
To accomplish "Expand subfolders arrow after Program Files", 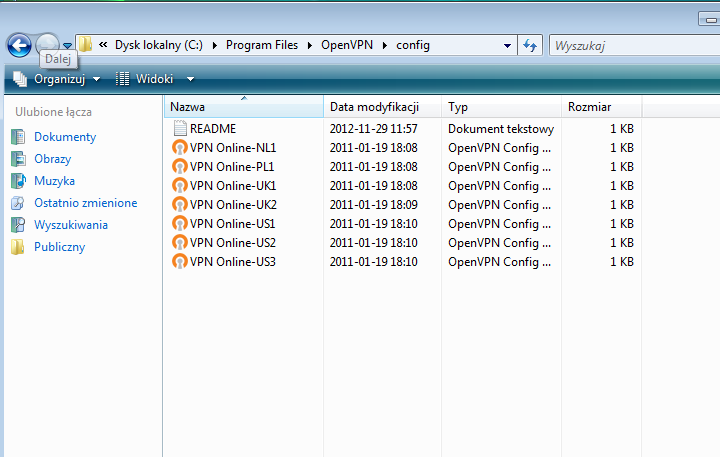I will pos(310,45).
